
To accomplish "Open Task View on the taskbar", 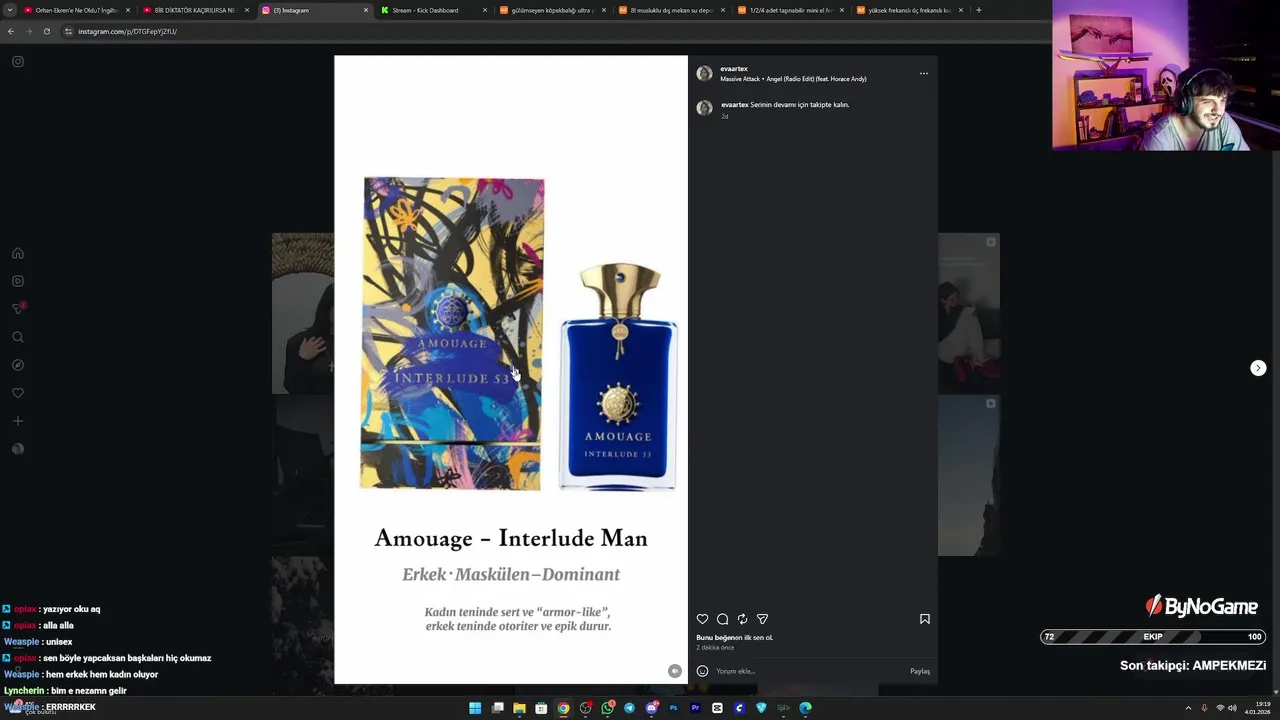I will coord(497,708).
